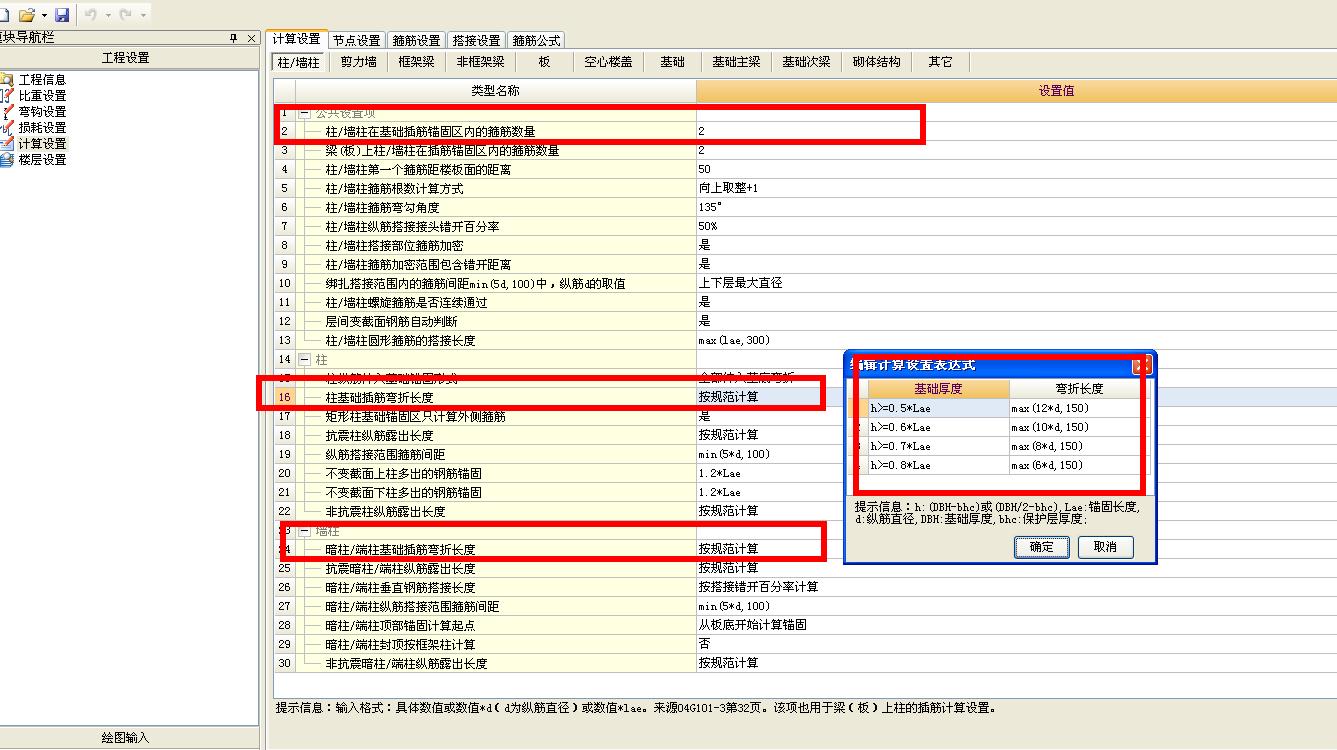Switch to the 箍筋设置 tab
The width and height of the screenshot is (1337, 750).
(416, 40)
